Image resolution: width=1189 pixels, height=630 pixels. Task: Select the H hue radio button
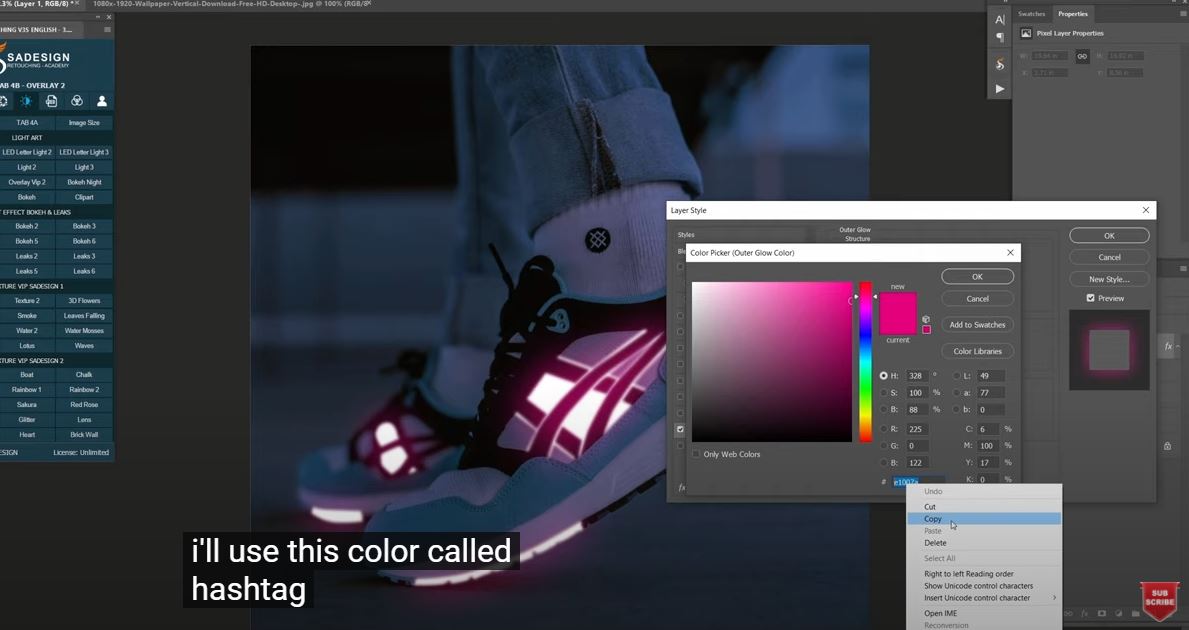(x=883, y=376)
